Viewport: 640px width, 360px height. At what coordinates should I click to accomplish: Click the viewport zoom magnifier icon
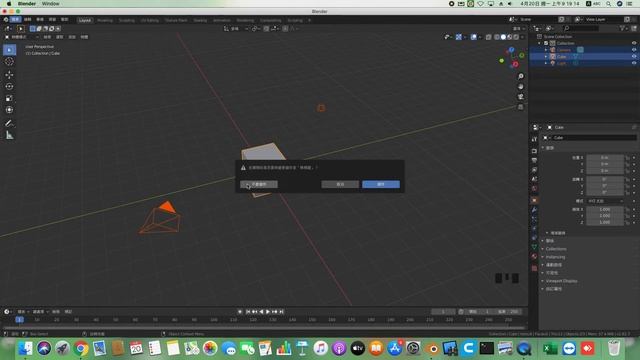click(x=521, y=76)
